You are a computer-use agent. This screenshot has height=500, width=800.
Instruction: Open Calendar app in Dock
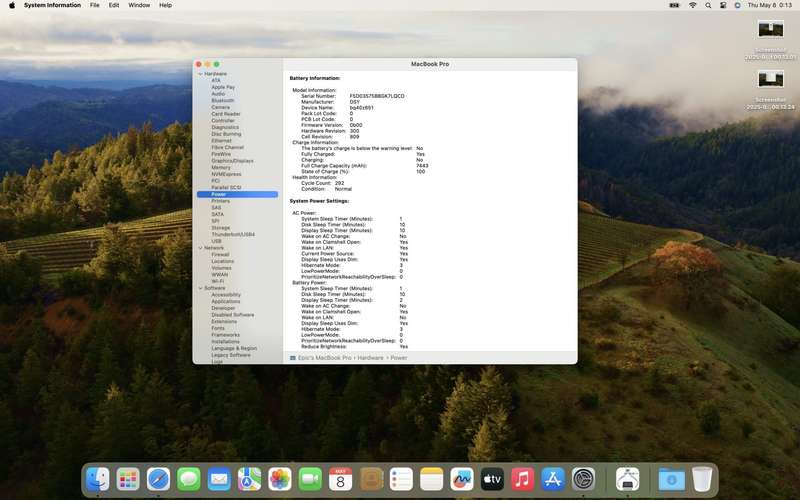pyautogui.click(x=340, y=480)
